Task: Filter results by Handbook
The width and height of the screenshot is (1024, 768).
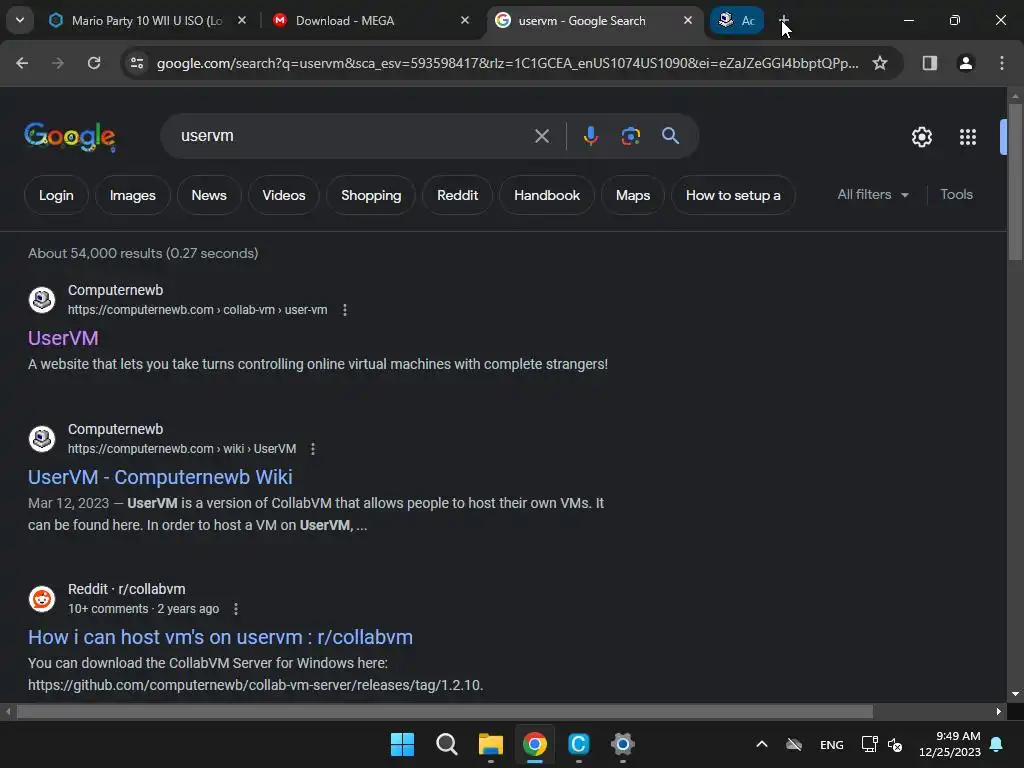Action: tap(547, 195)
